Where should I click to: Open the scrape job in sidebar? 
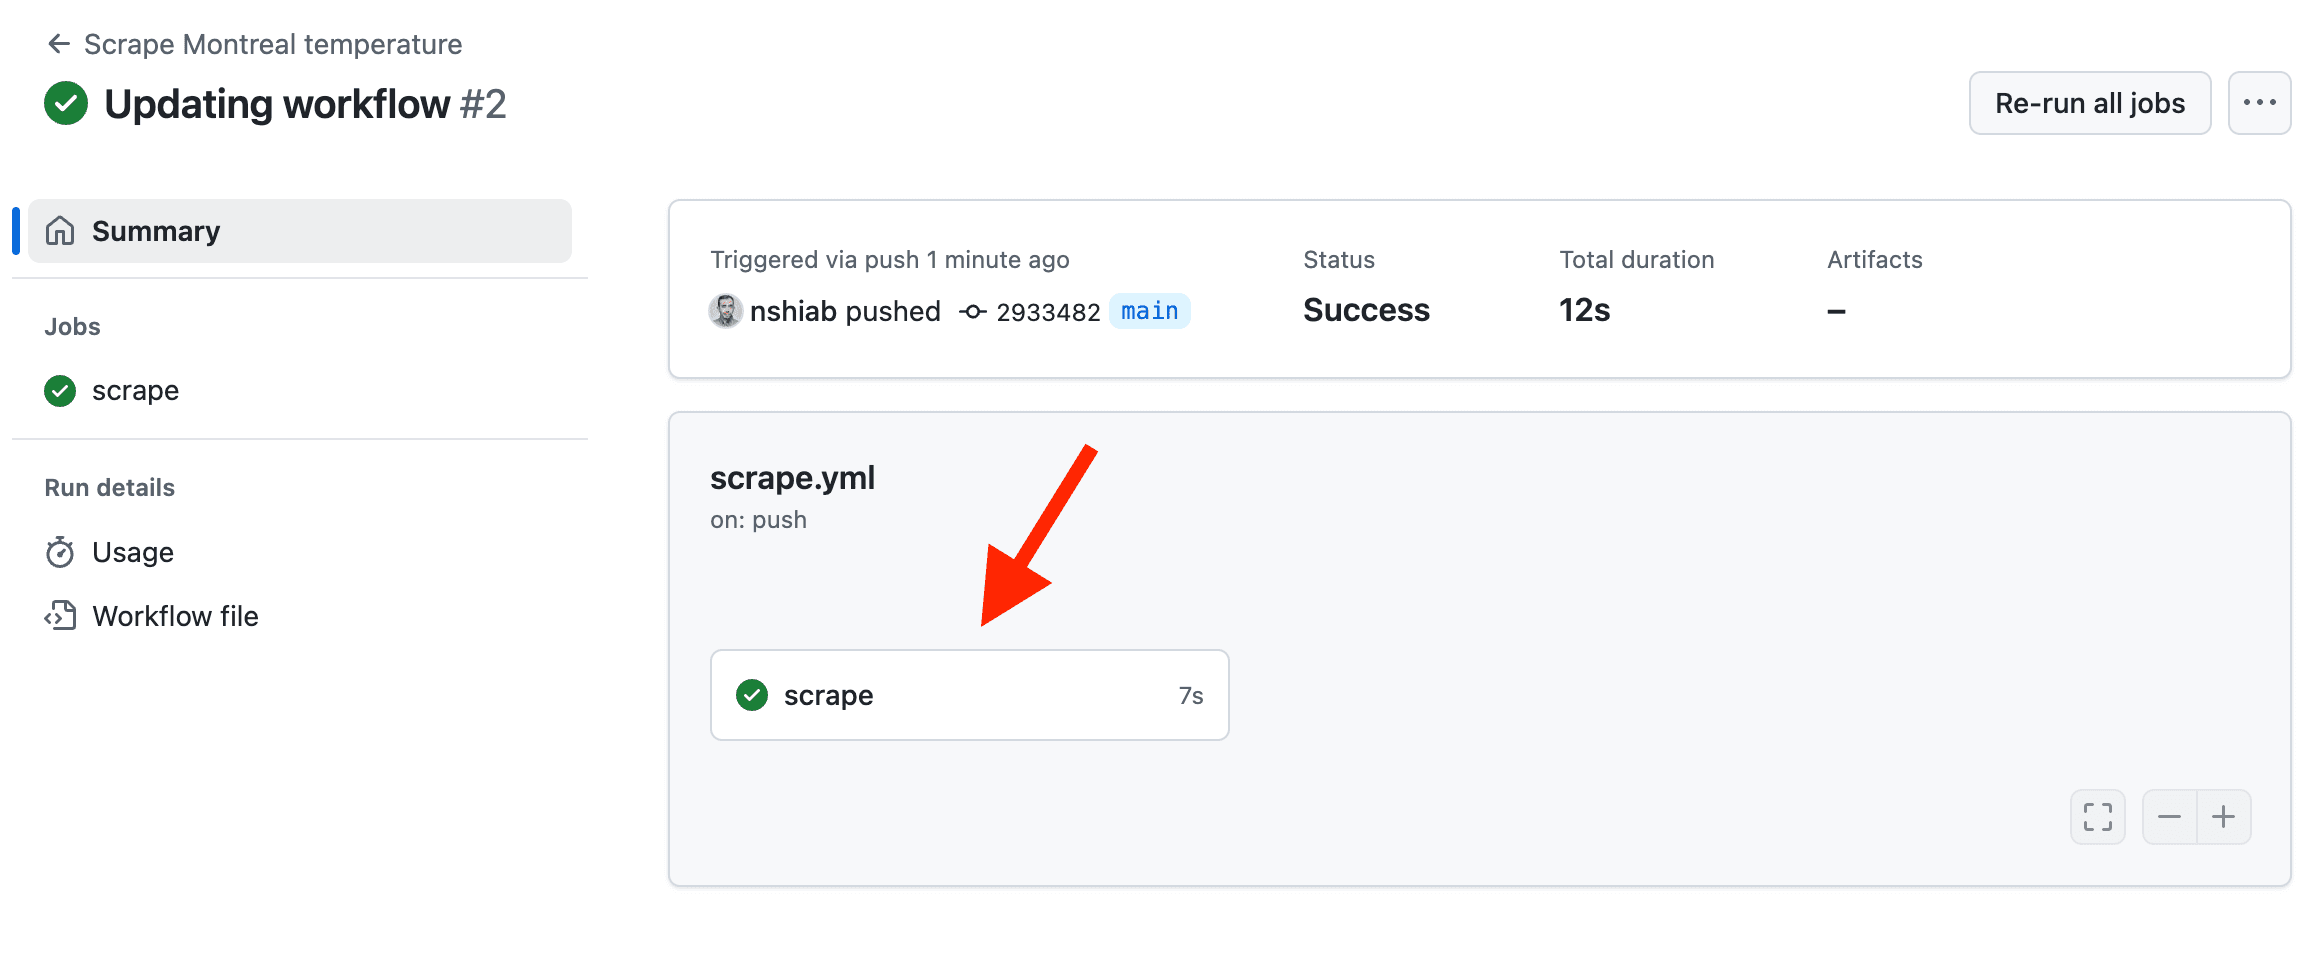(x=135, y=390)
